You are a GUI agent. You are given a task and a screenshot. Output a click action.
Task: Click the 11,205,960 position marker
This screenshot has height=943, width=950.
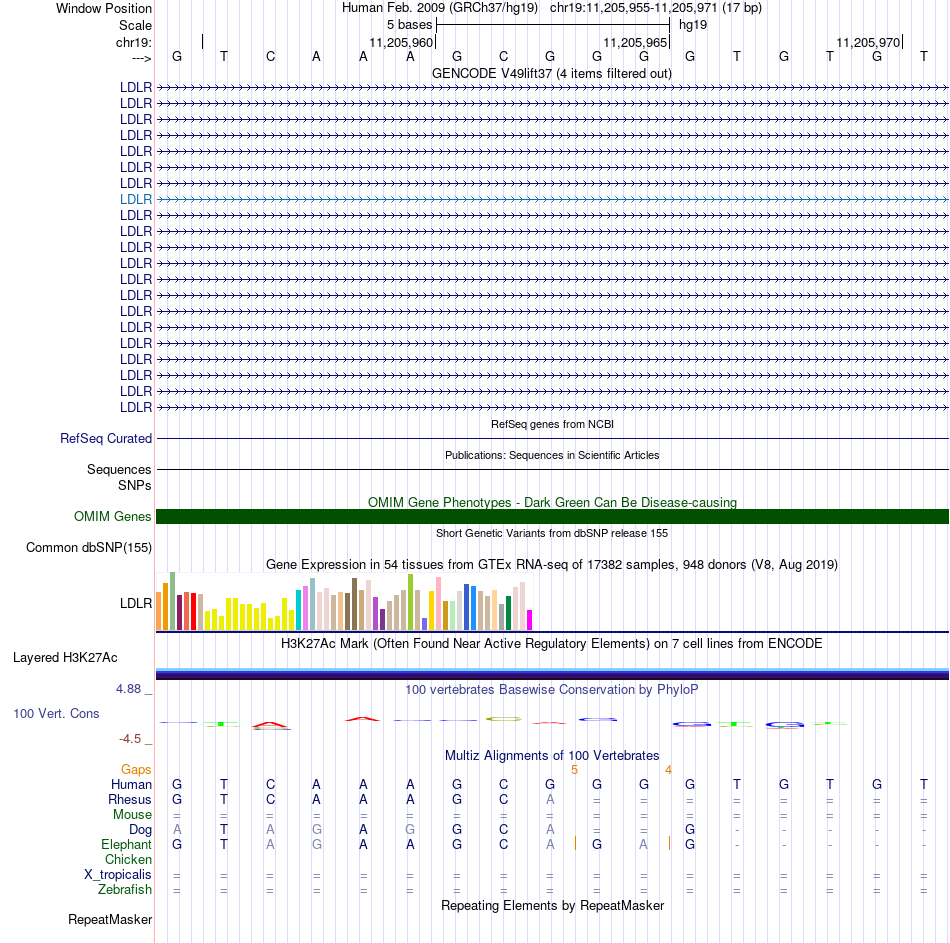click(x=401, y=42)
